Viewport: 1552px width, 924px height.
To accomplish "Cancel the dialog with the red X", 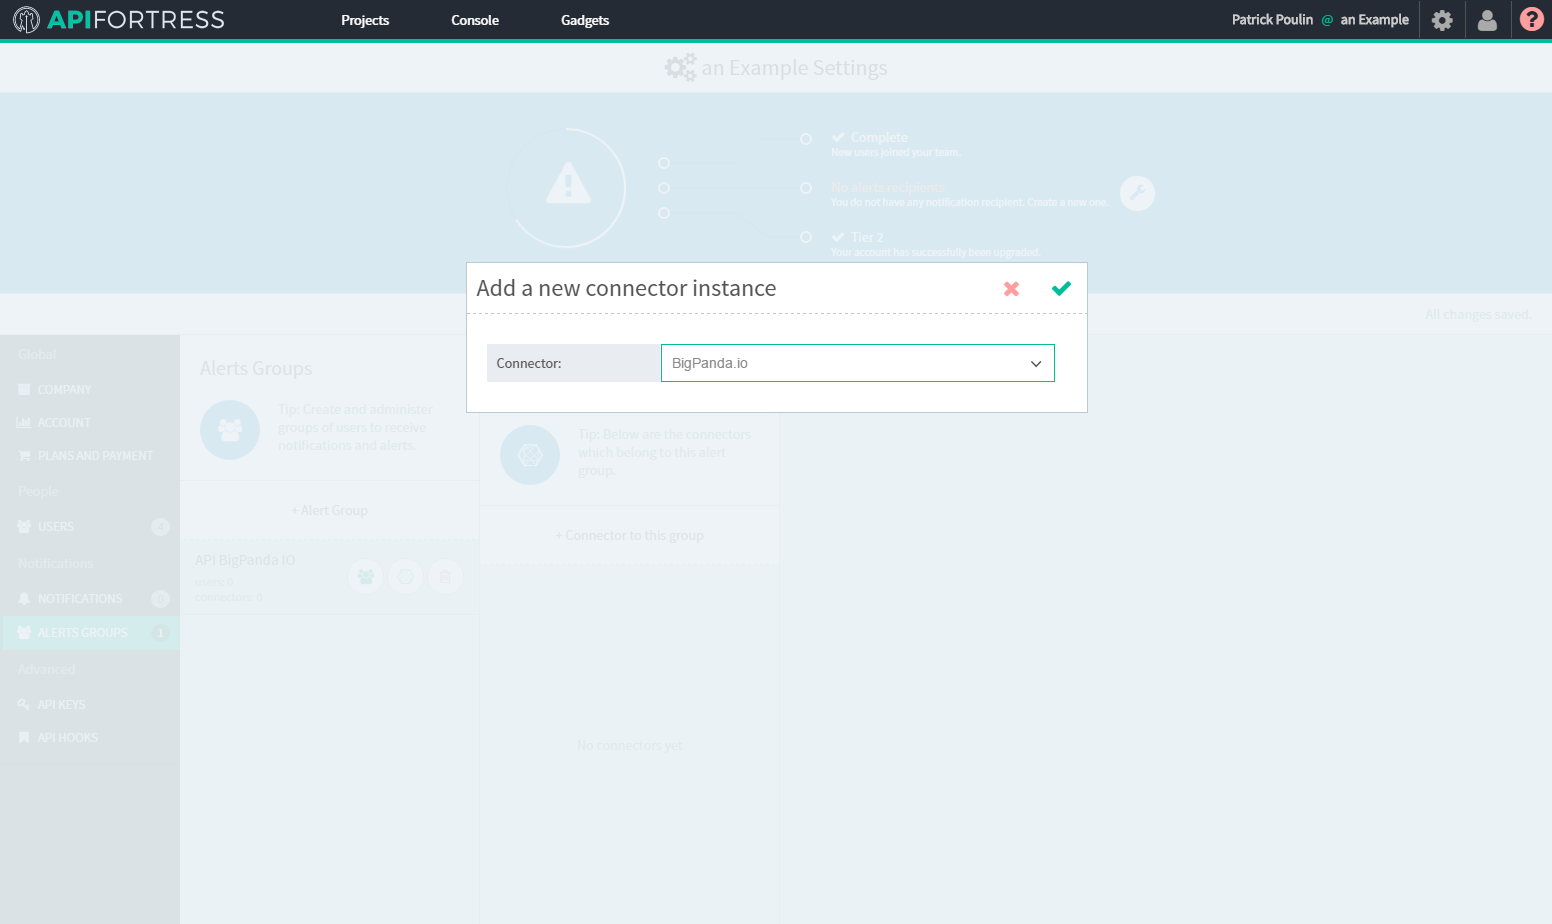I will tap(1011, 289).
